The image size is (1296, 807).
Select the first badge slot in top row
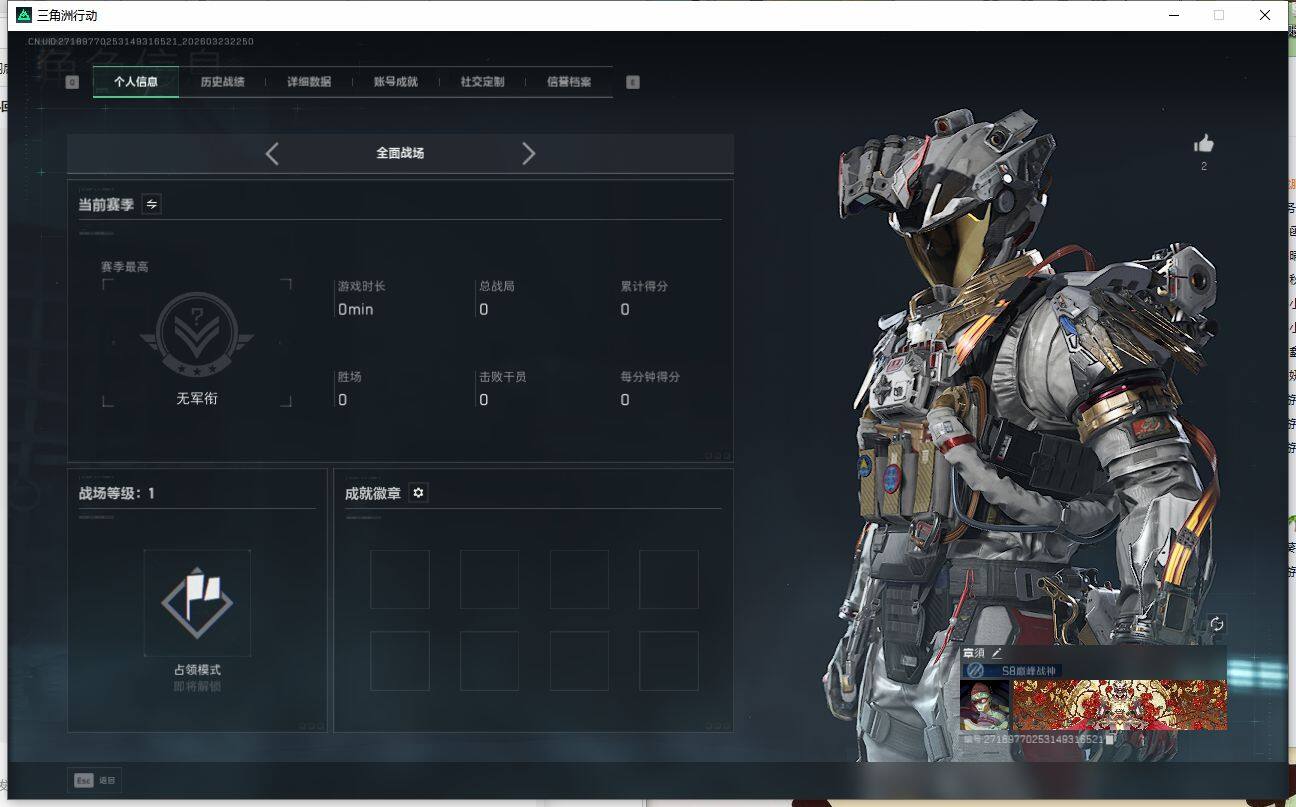tap(400, 579)
